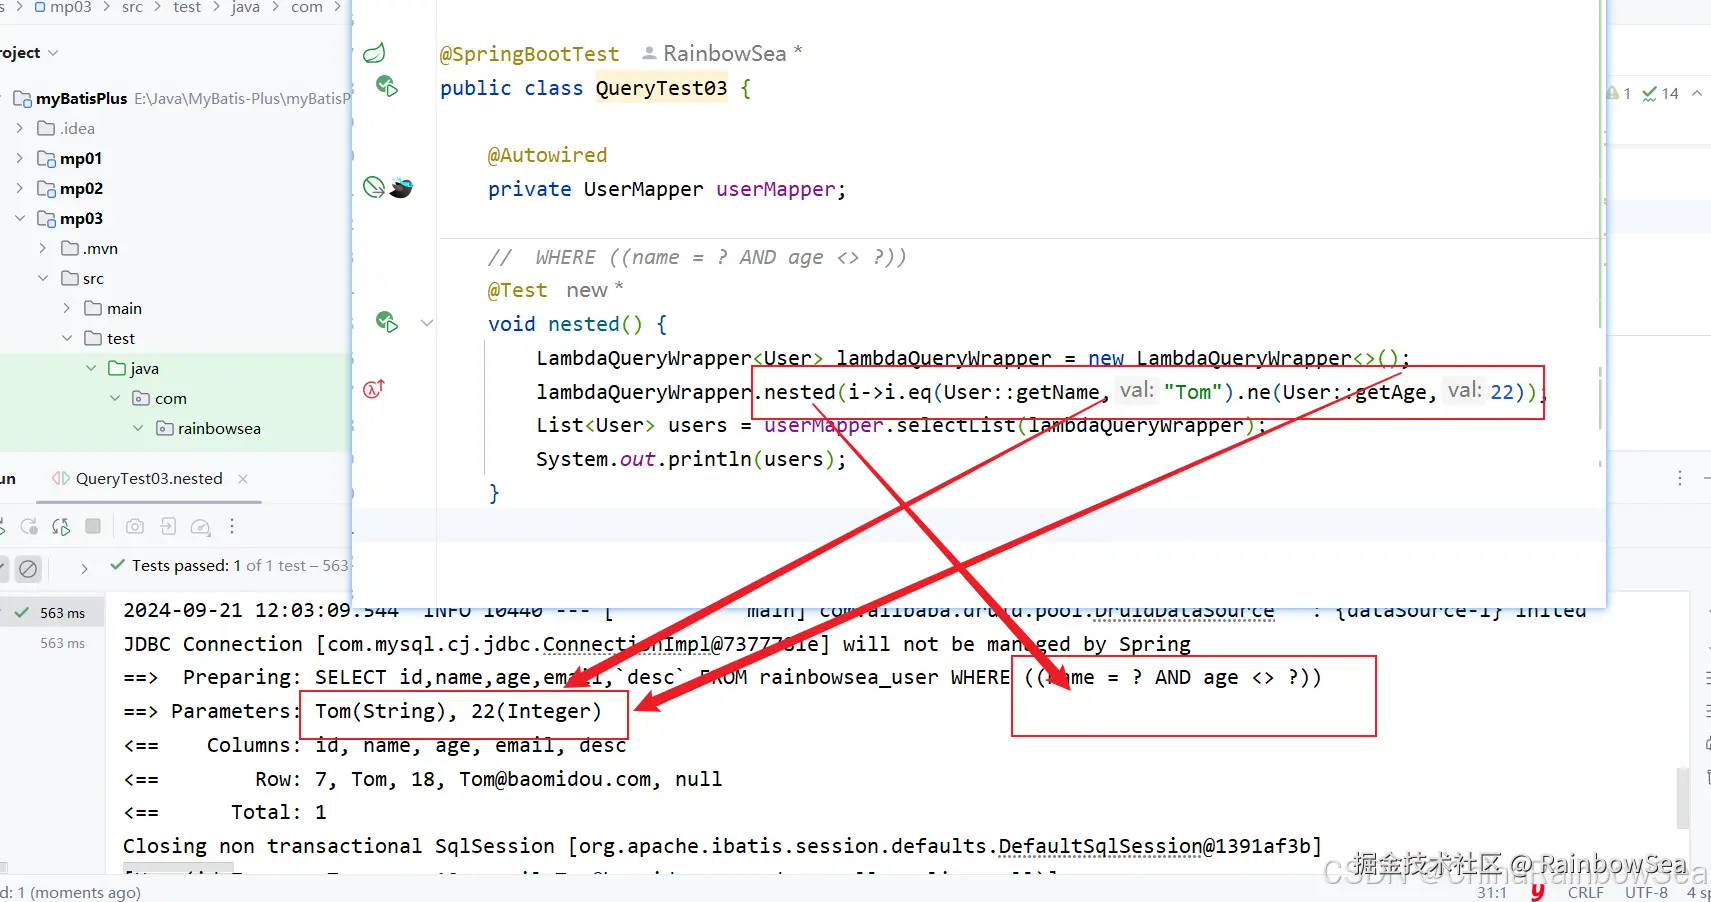Click the author person icon beside RainbowSea

[649, 53]
